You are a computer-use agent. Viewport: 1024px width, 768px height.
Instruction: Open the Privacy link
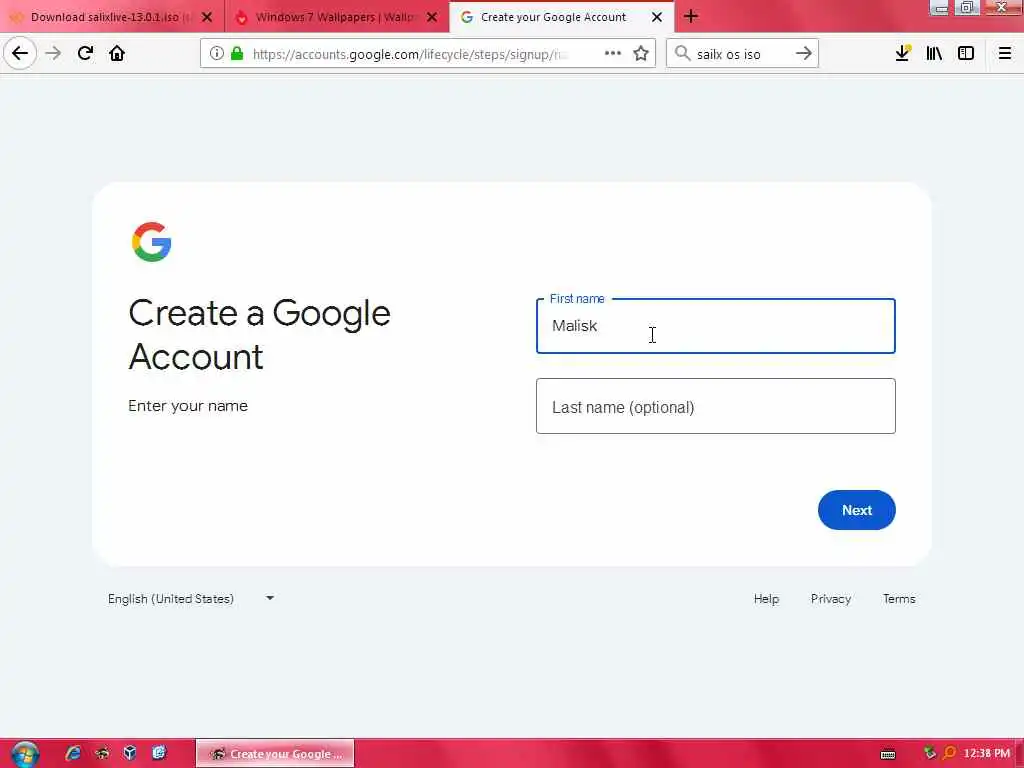831,599
